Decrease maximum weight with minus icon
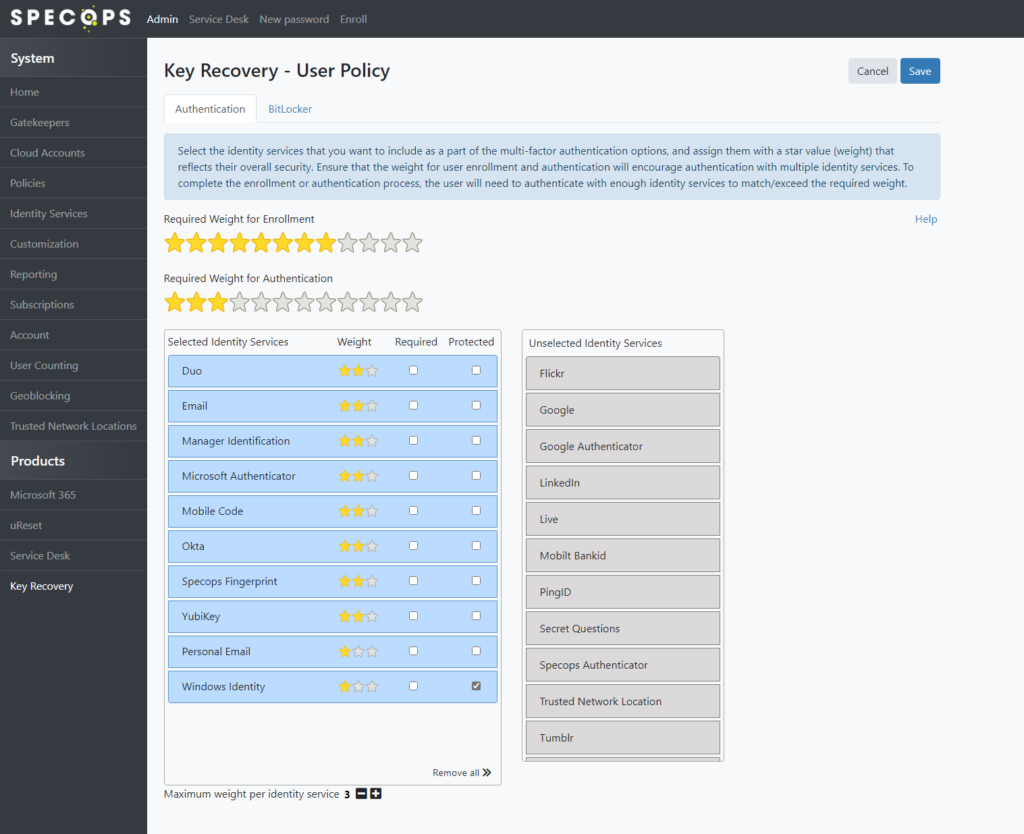The width and height of the screenshot is (1024, 834). 361,794
